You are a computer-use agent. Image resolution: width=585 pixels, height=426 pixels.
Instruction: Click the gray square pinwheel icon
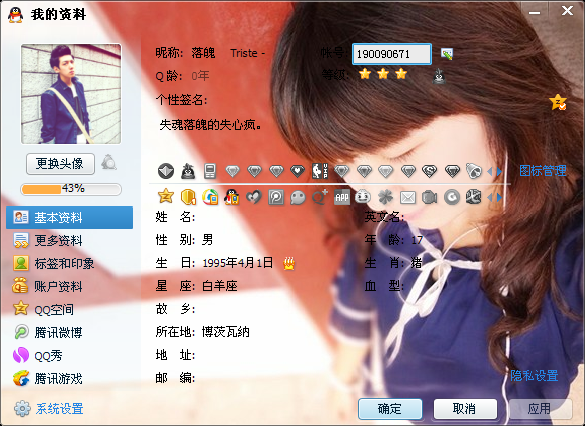[x=276, y=197]
